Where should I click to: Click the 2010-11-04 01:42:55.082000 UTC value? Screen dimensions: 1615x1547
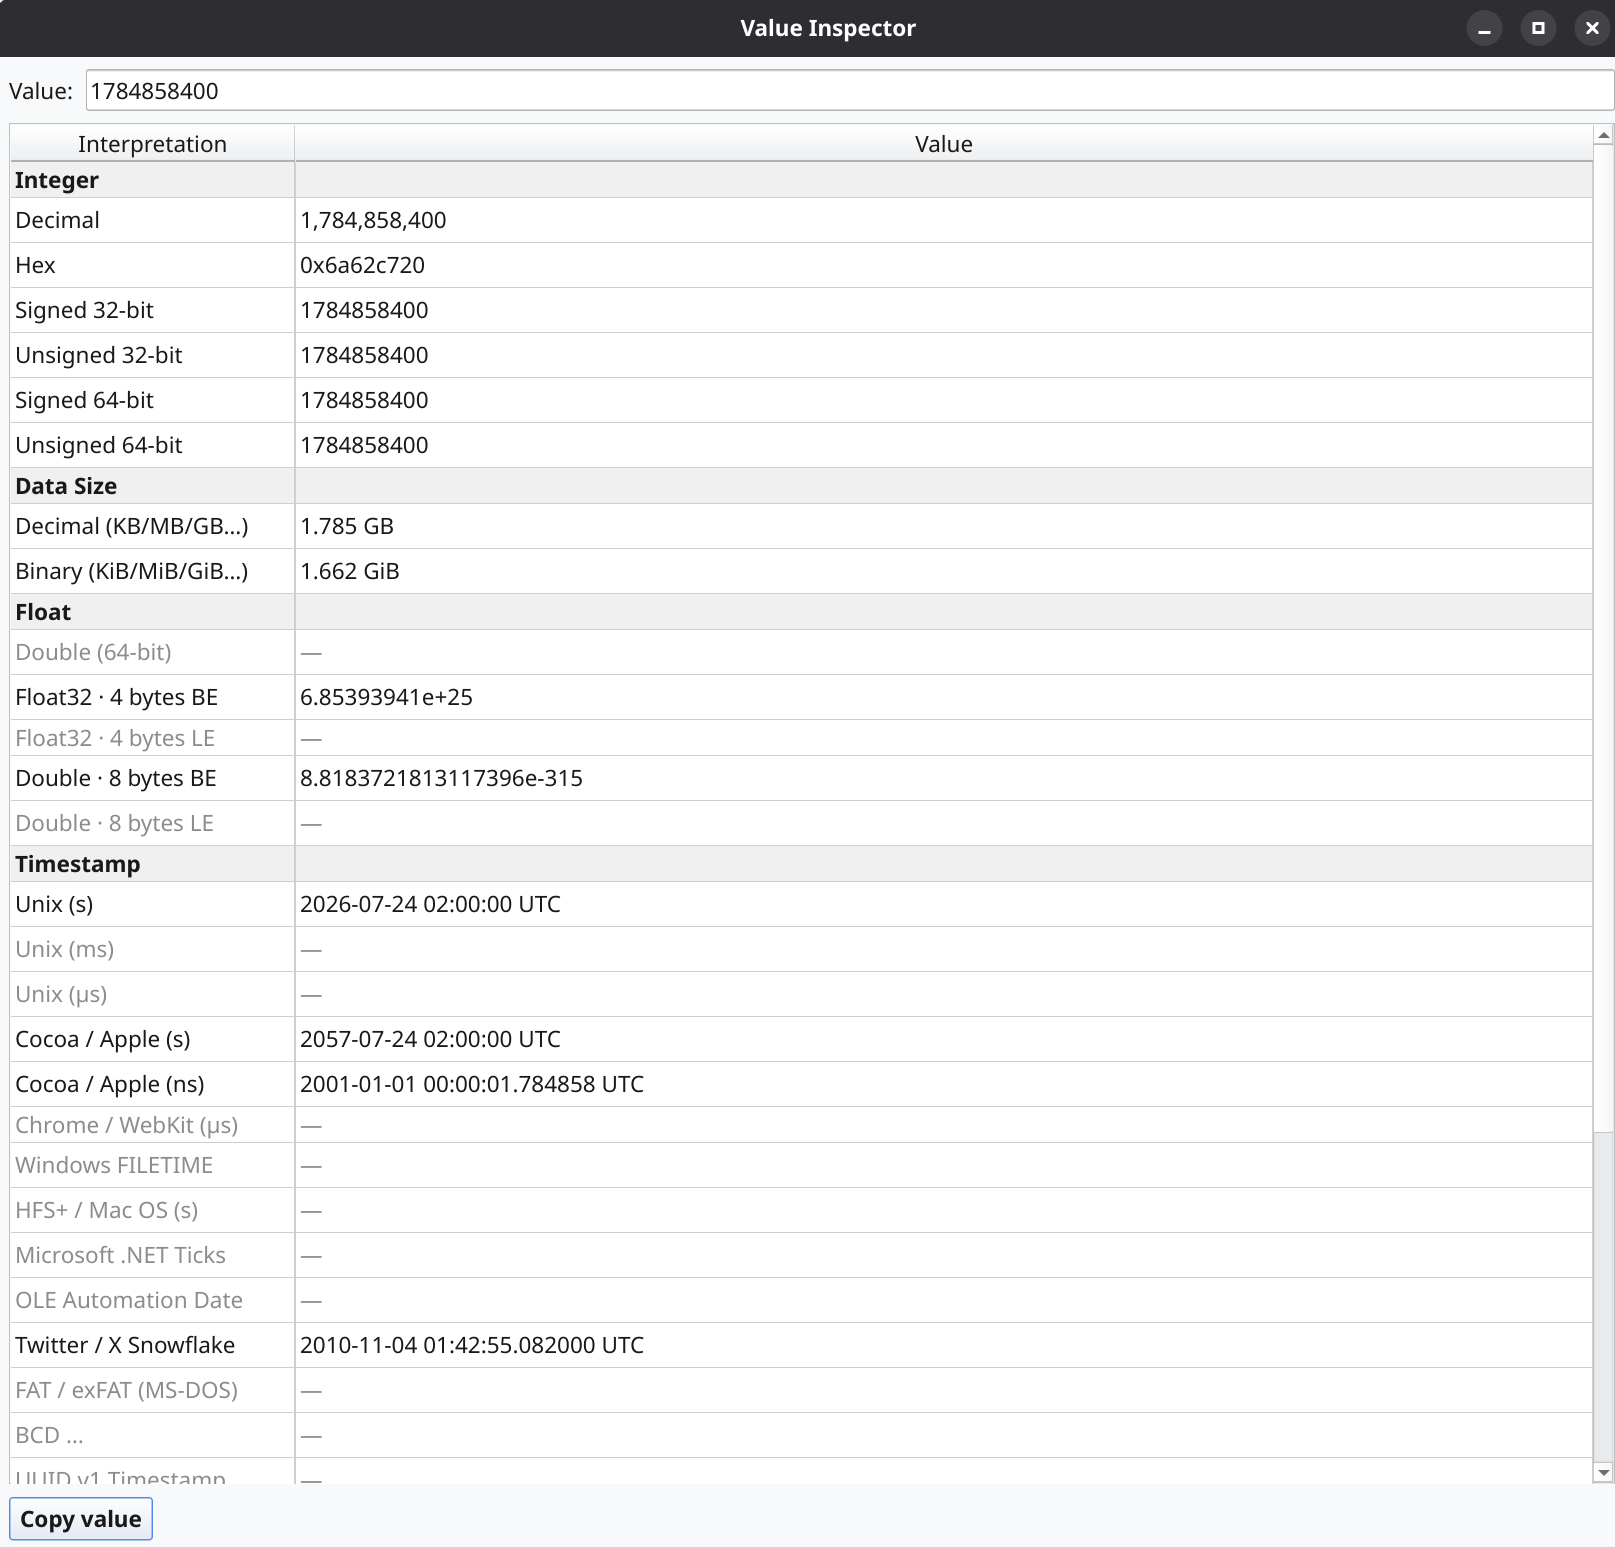[x=472, y=1345]
